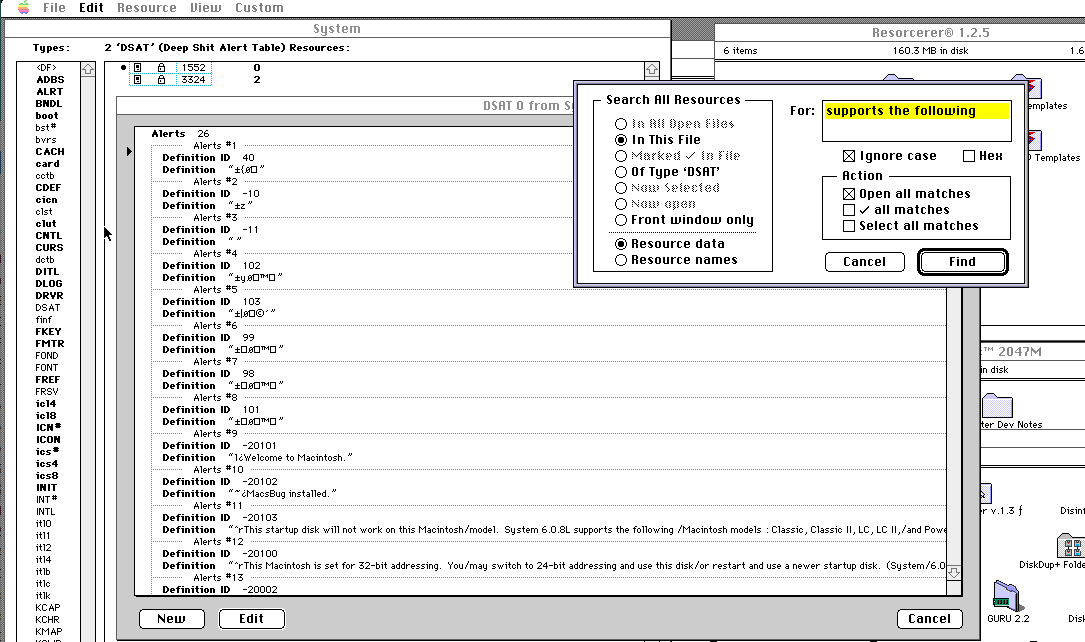Select the ICON resource type
The height and width of the screenshot is (642, 1085).
(x=48, y=440)
